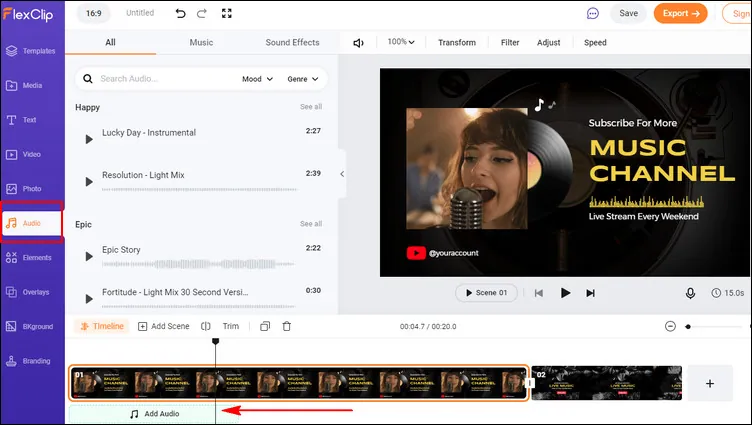Toggle fullscreen preview icon
Image resolution: width=752 pixels, height=425 pixels.
tap(227, 13)
